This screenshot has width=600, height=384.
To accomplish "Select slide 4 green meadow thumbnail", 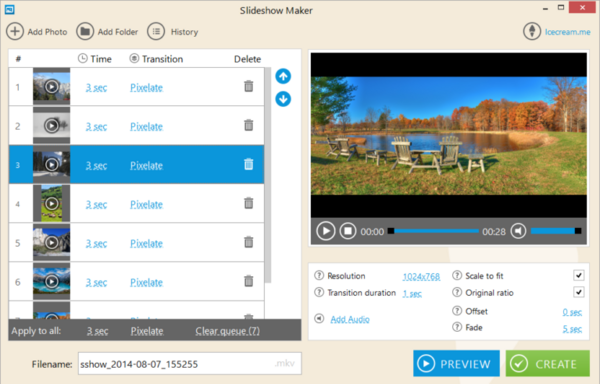I will pyautogui.click(x=52, y=203).
